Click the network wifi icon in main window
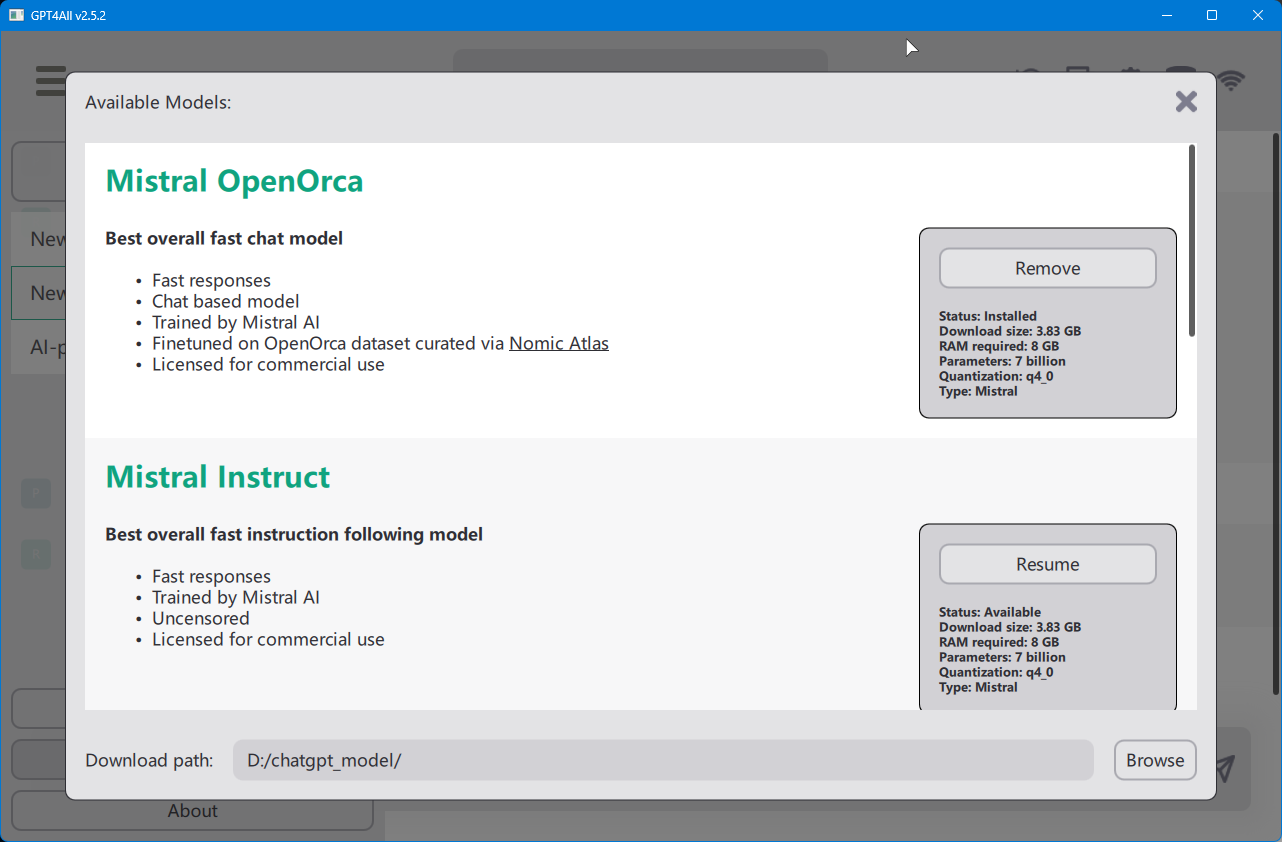 click(1231, 81)
